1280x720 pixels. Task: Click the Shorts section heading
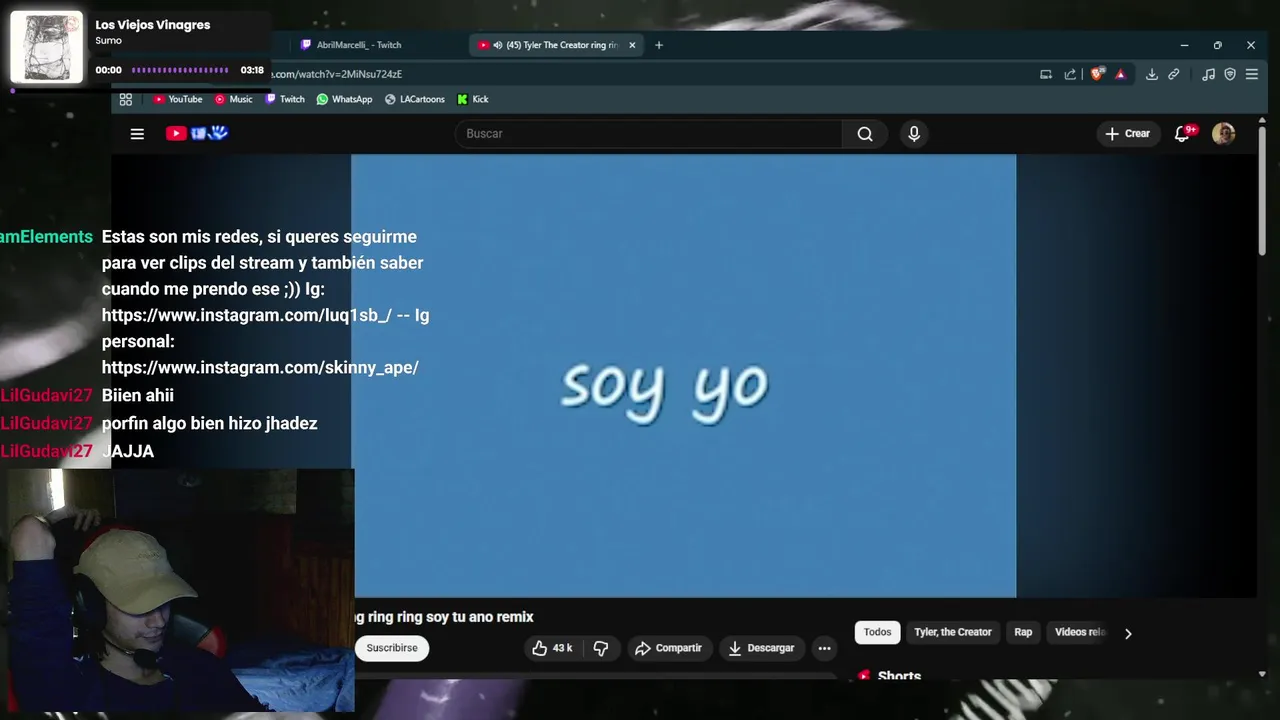pyautogui.click(x=899, y=675)
